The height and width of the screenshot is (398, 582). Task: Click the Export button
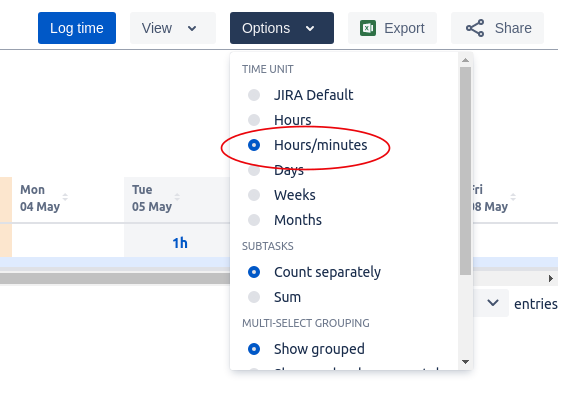pyautogui.click(x=392, y=28)
